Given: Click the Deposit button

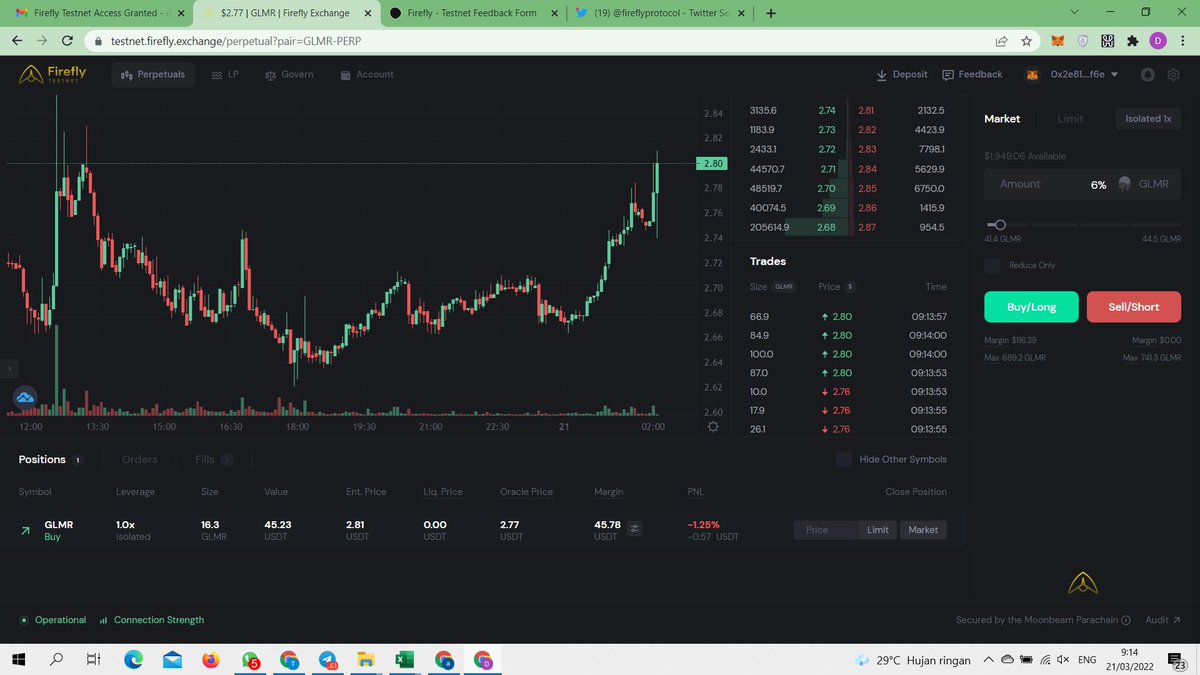Looking at the screenshot, I should coord(901,74).
